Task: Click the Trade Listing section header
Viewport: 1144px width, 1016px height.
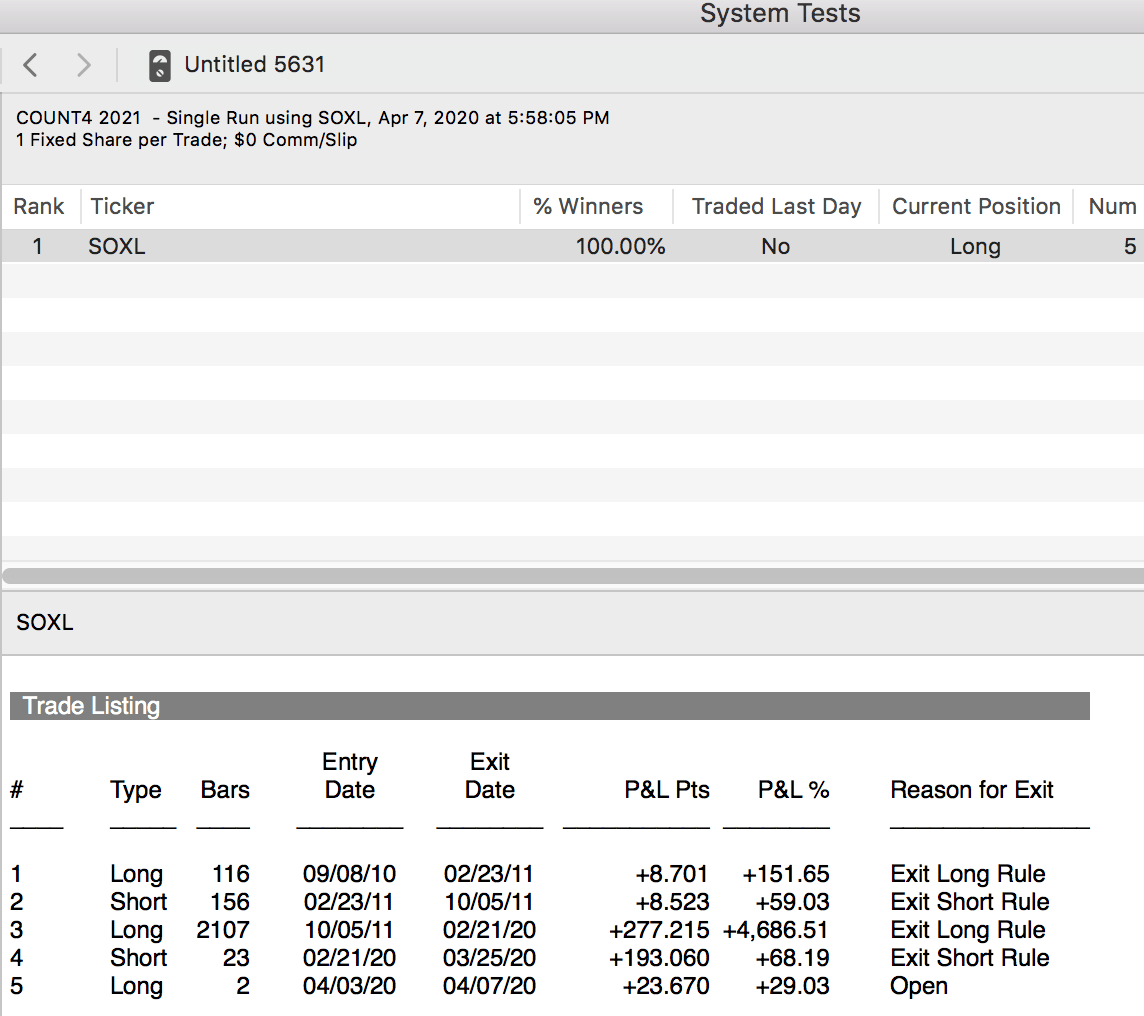Action: click(x=91, y=706)
